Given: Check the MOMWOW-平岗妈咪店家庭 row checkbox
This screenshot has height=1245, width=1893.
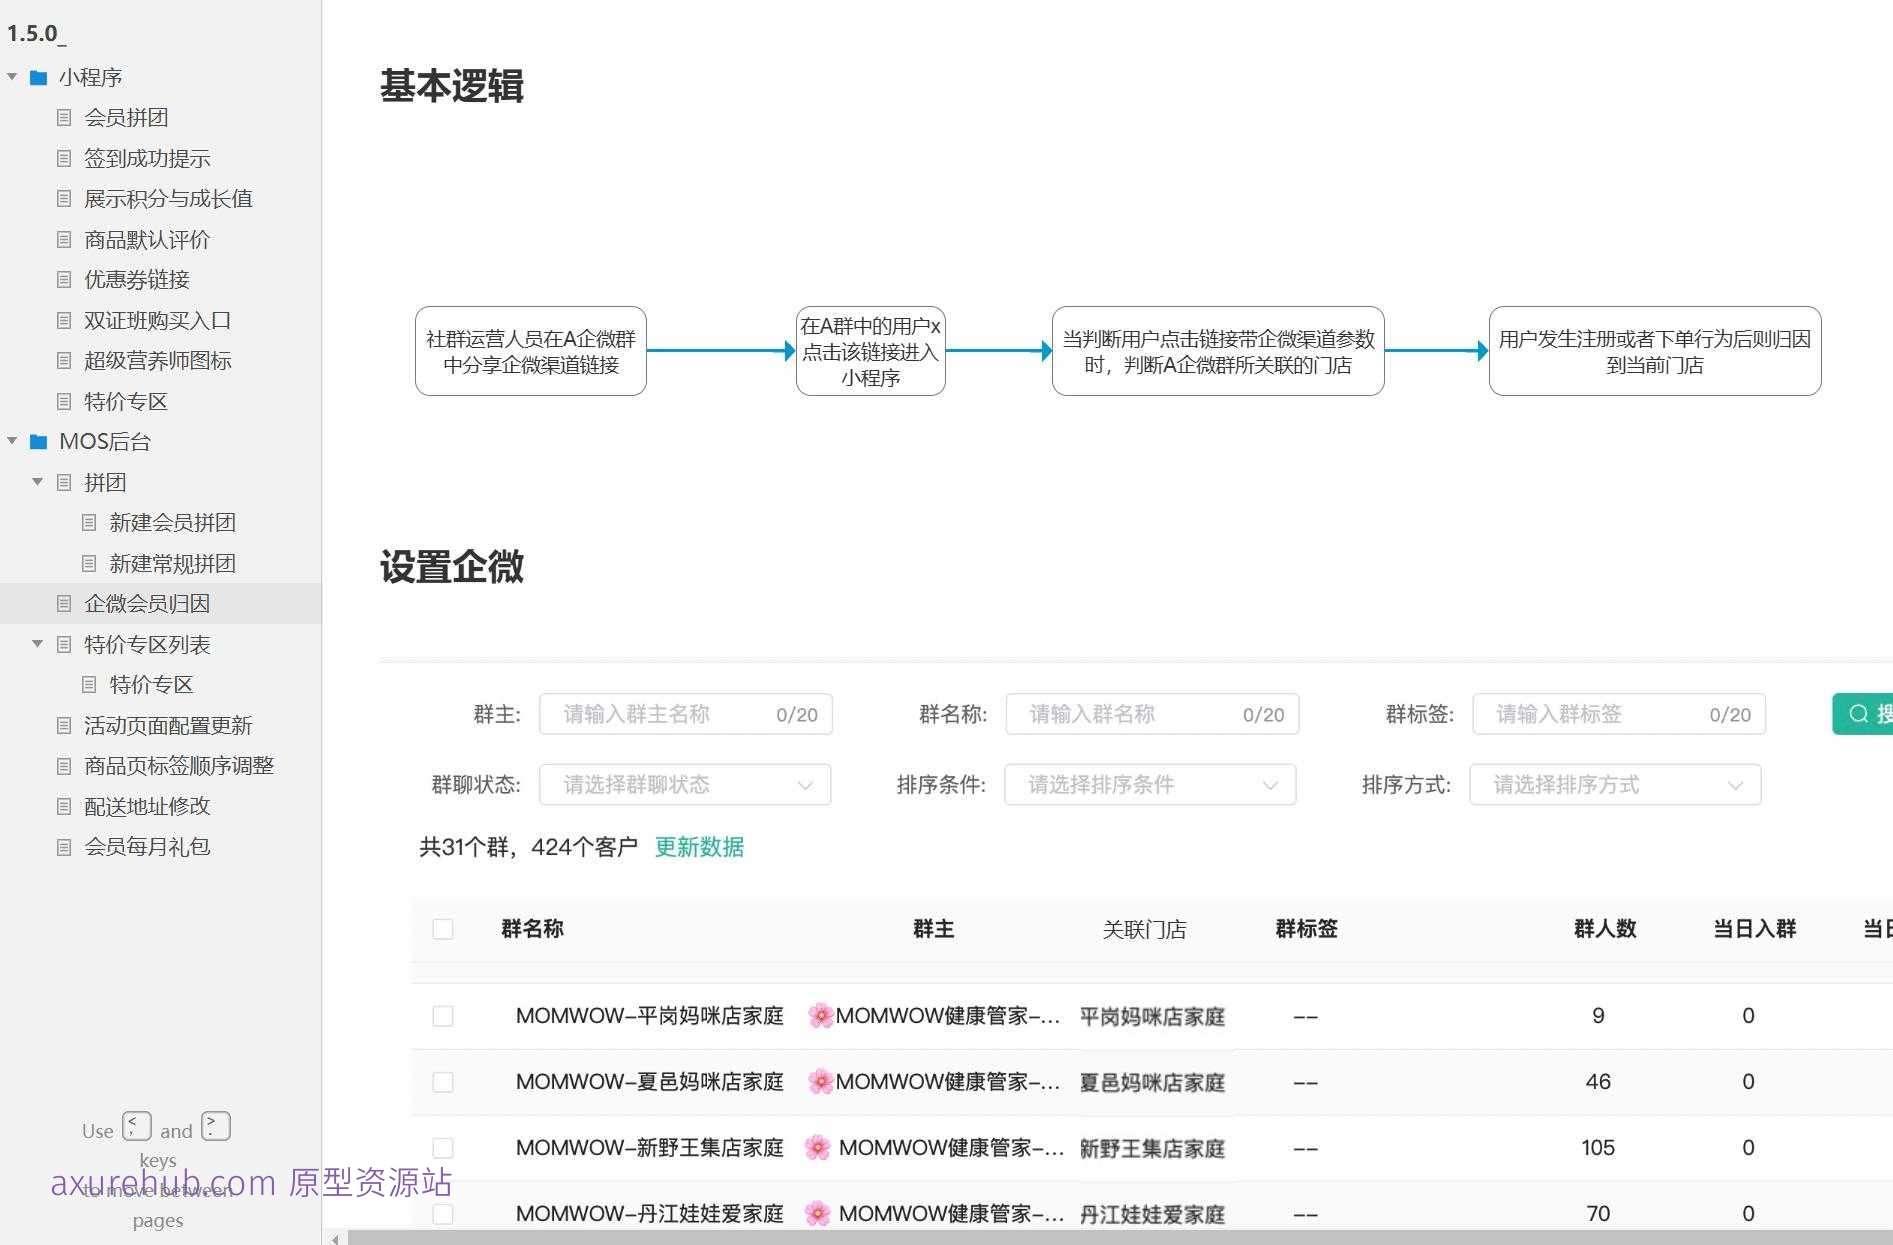Looking at the screenshot, I should [443, 1015].
